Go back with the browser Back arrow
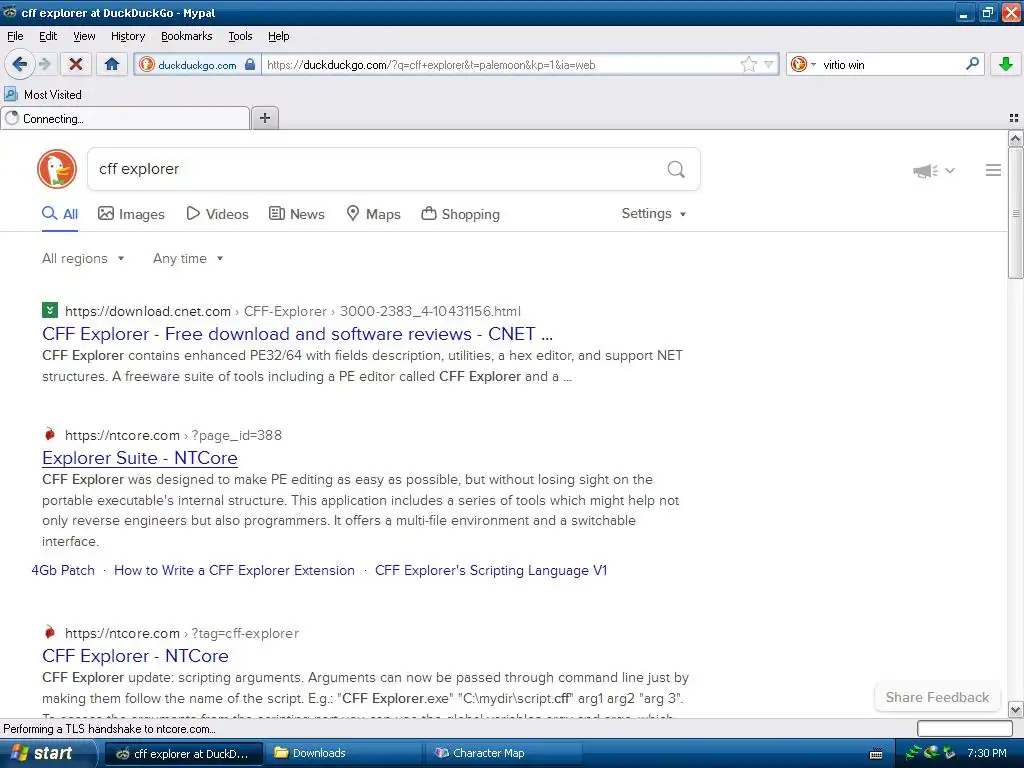Image resolution: width=1024 pixels, height=768 pixels. 19,64
